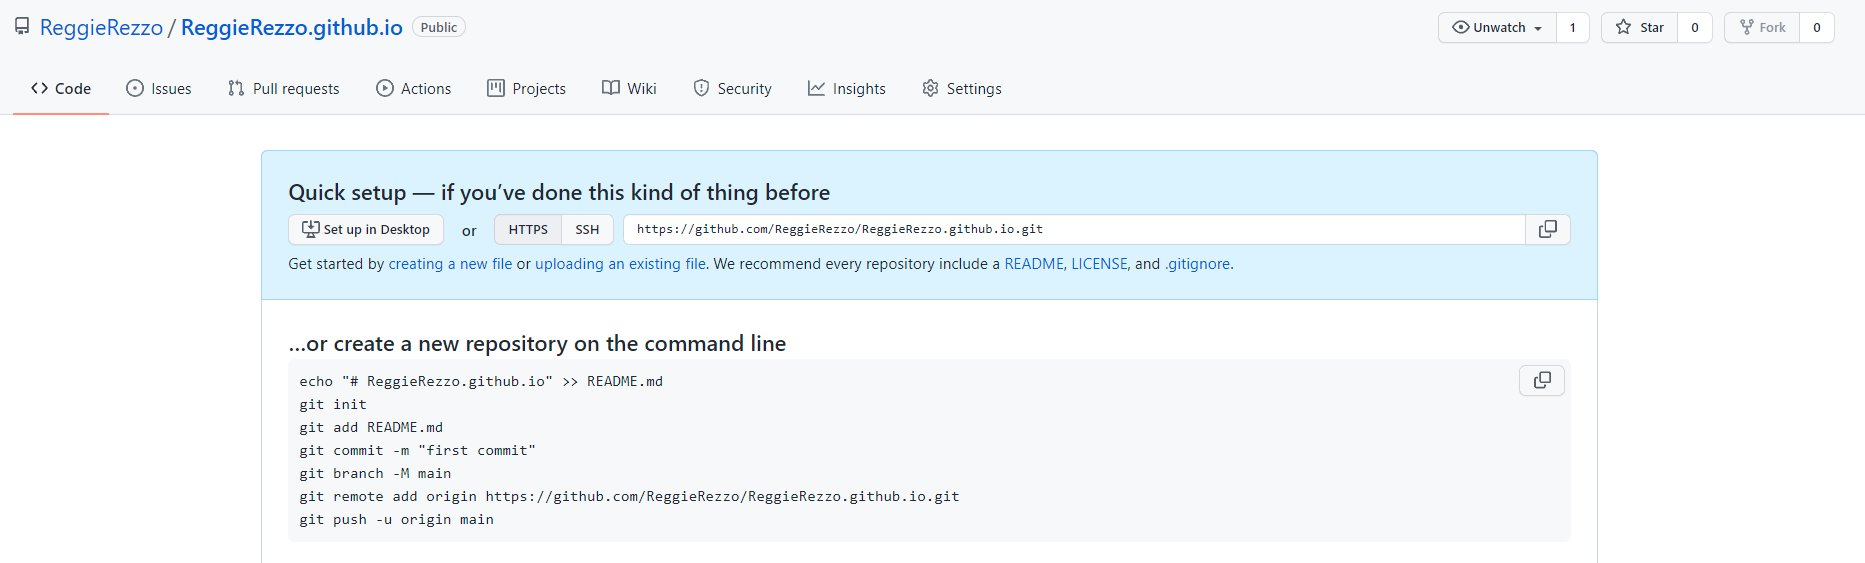1865x563 pixels.
Task: Open the README recommendation link
Action: click(1034, 264)
